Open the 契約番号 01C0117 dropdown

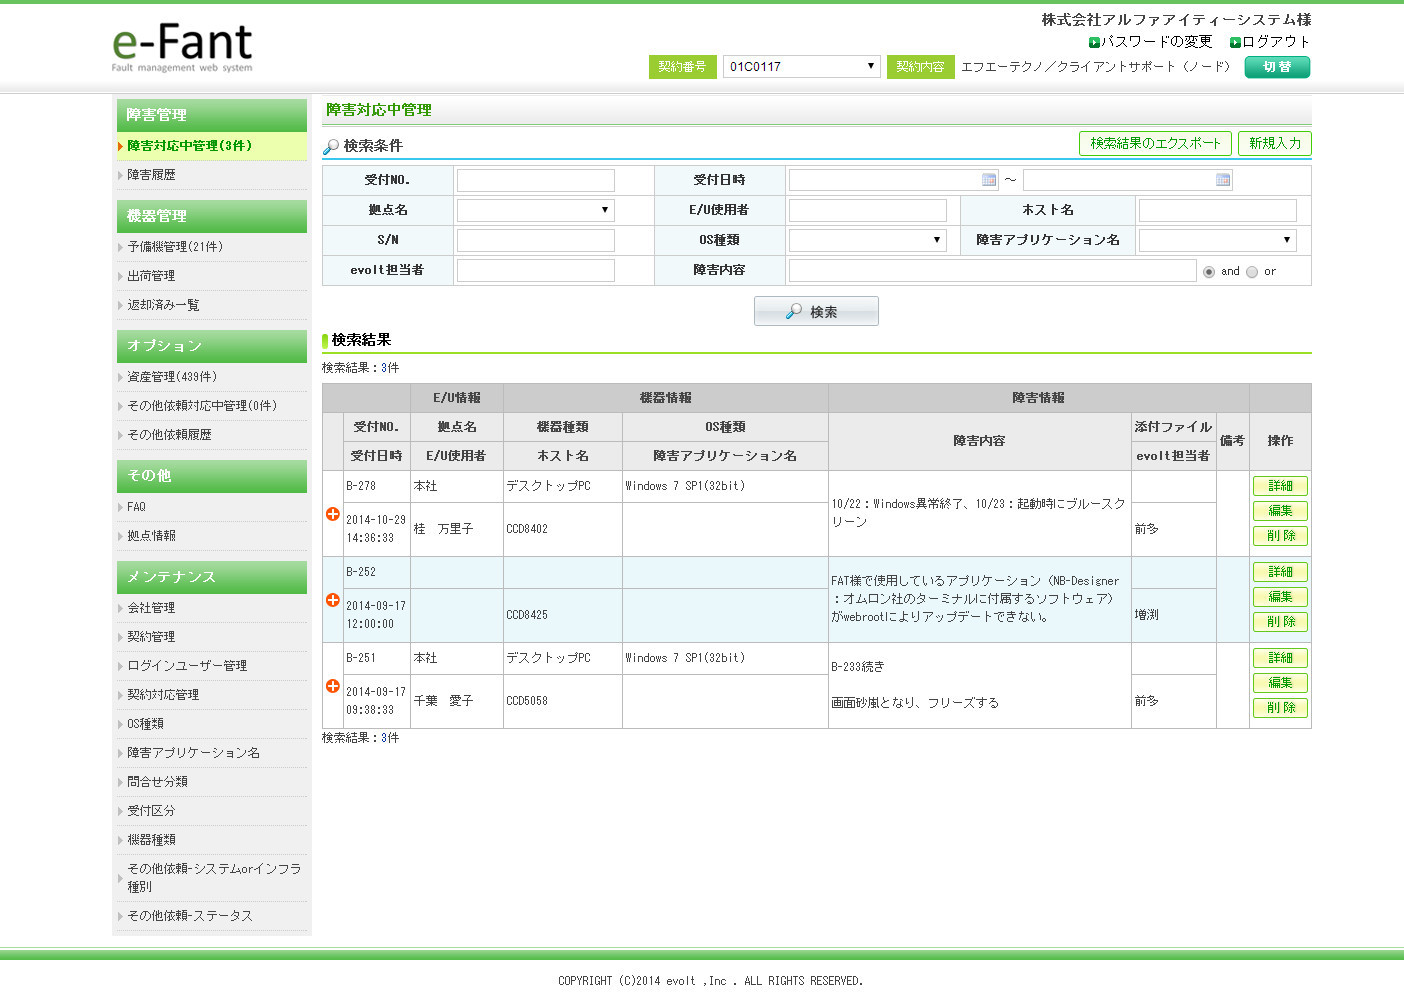point(802,67)
